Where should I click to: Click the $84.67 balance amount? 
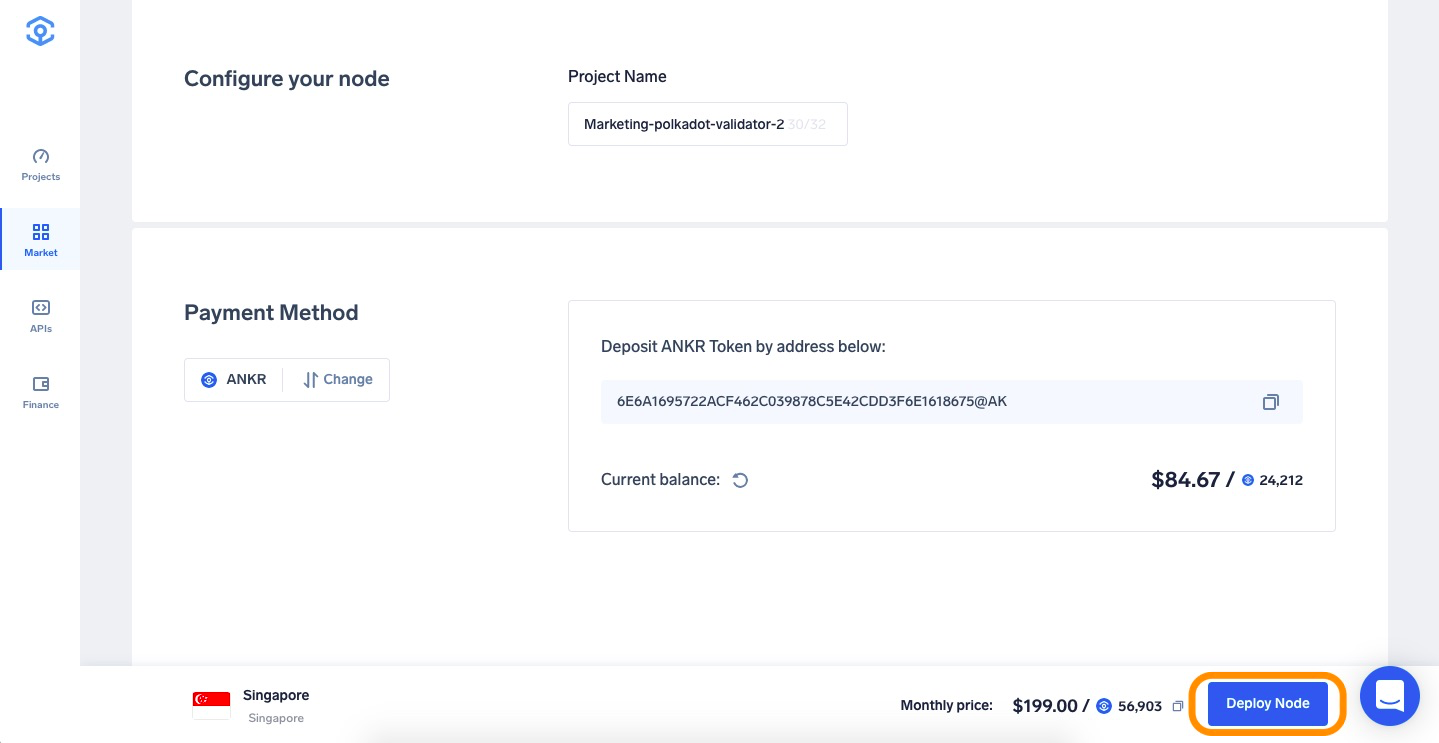[x=1186, y=480]
